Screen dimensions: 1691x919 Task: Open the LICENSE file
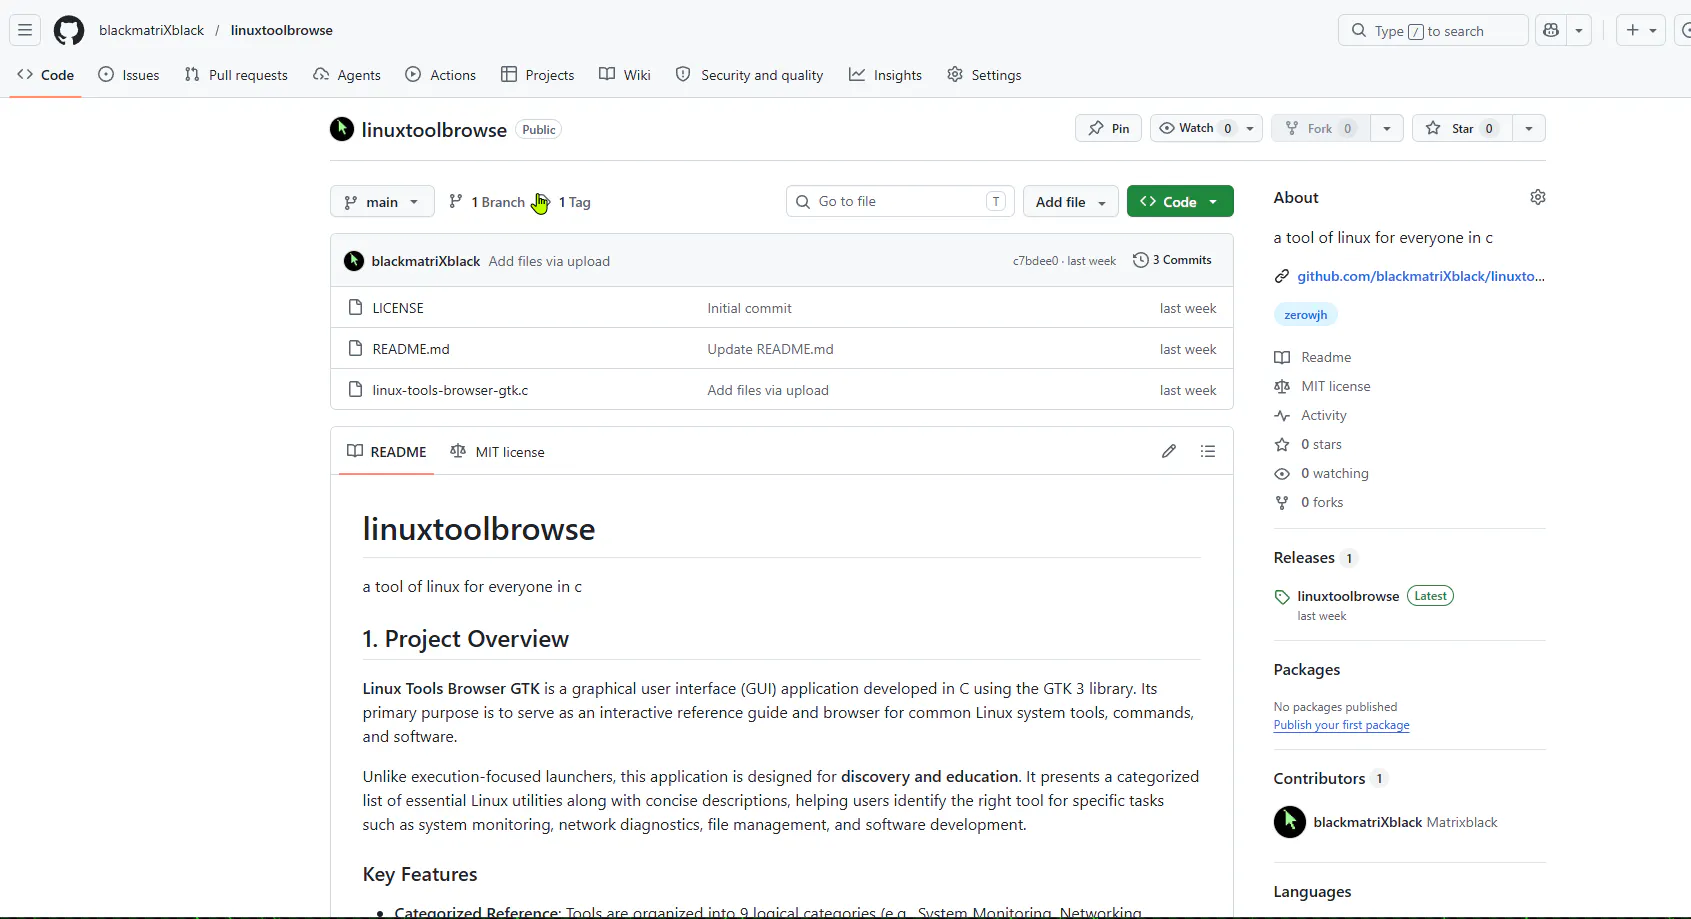click(398, 308)
